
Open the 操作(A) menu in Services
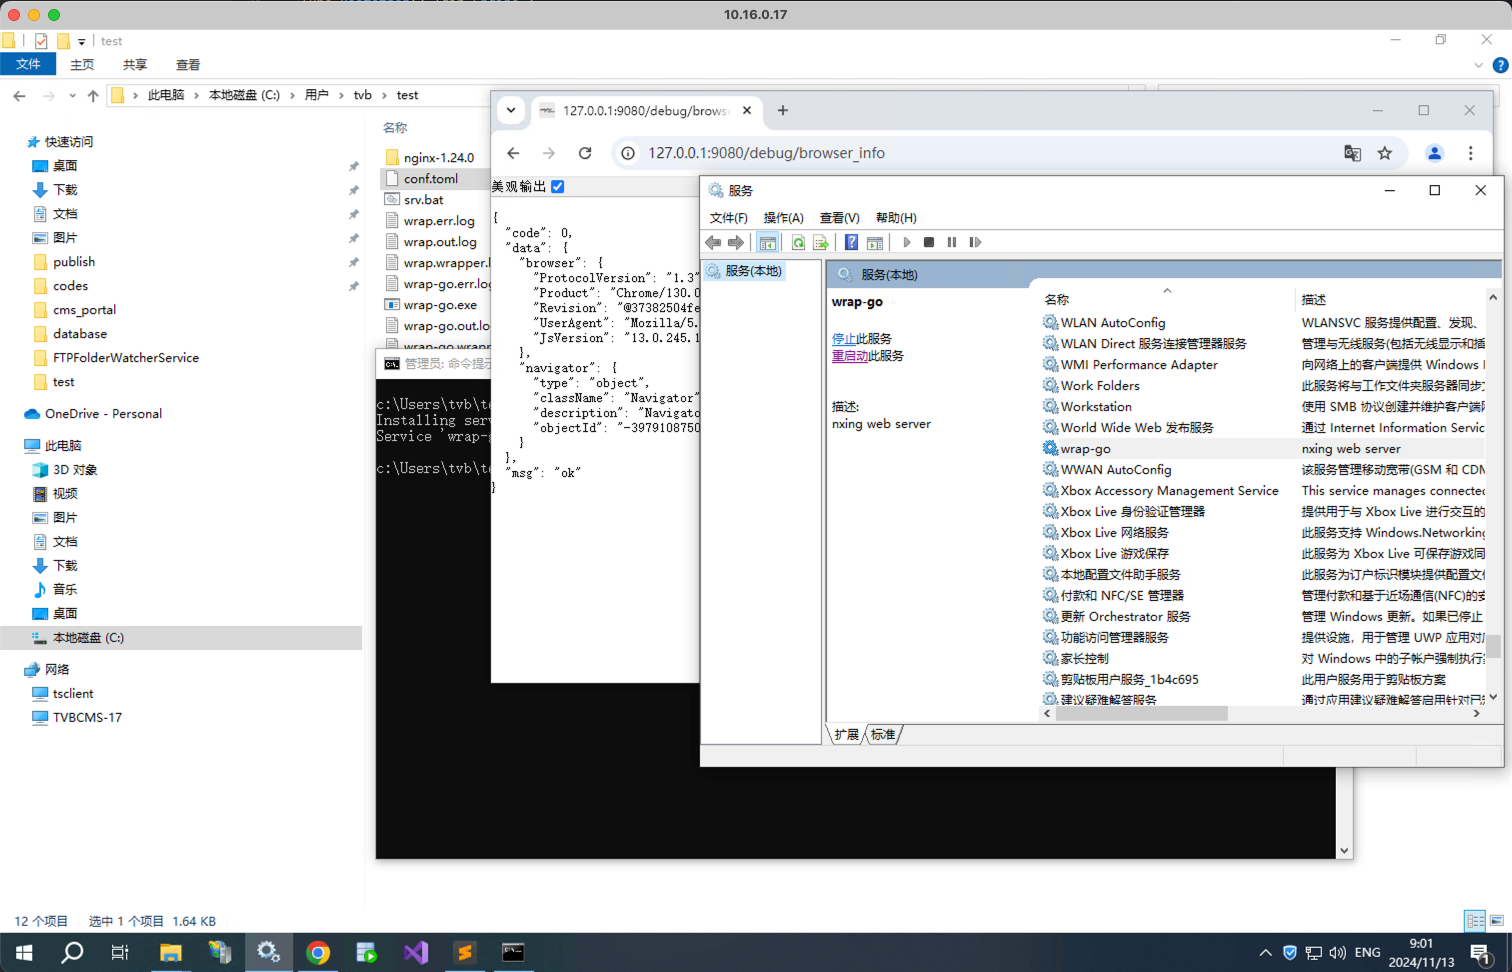pos(783,217)
